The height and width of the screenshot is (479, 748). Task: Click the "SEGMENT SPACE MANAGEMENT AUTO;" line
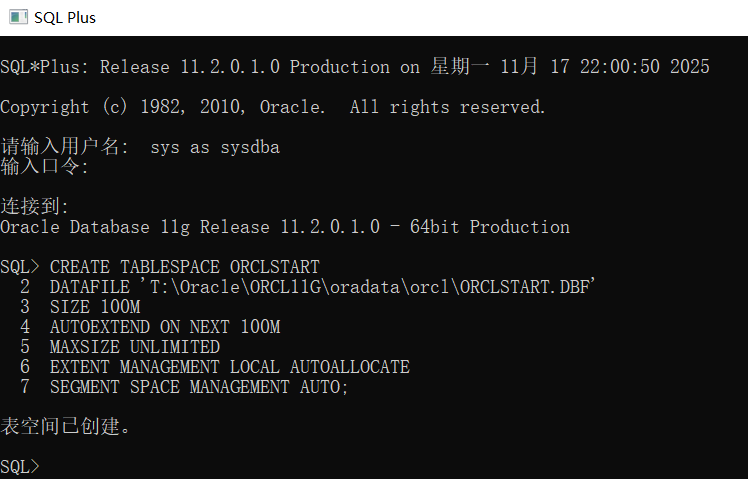click(x=199, y=387)
